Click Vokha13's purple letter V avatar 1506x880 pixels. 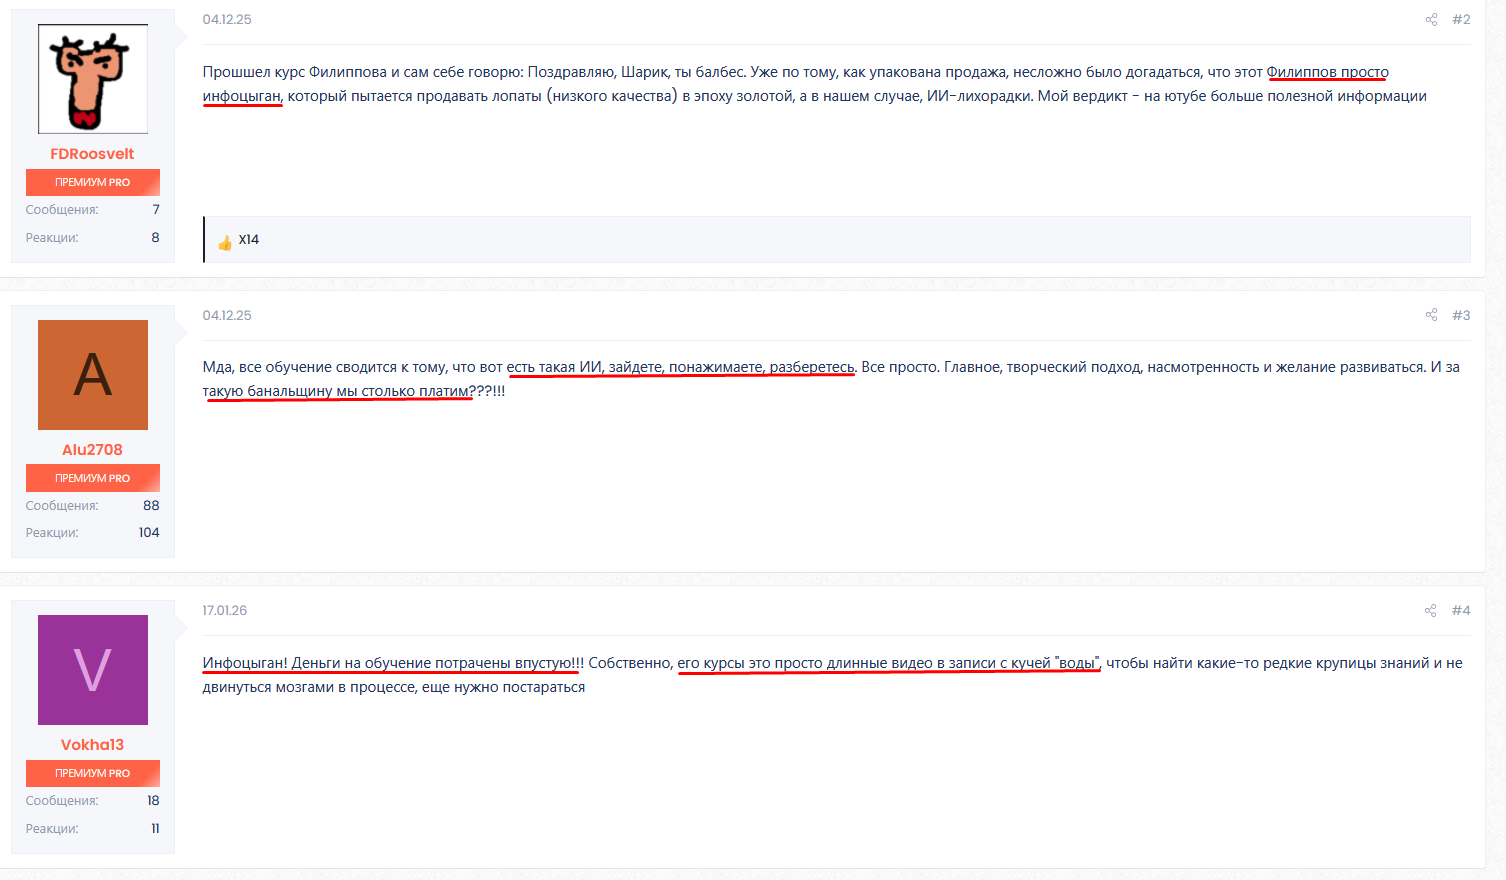pos(93,670)
